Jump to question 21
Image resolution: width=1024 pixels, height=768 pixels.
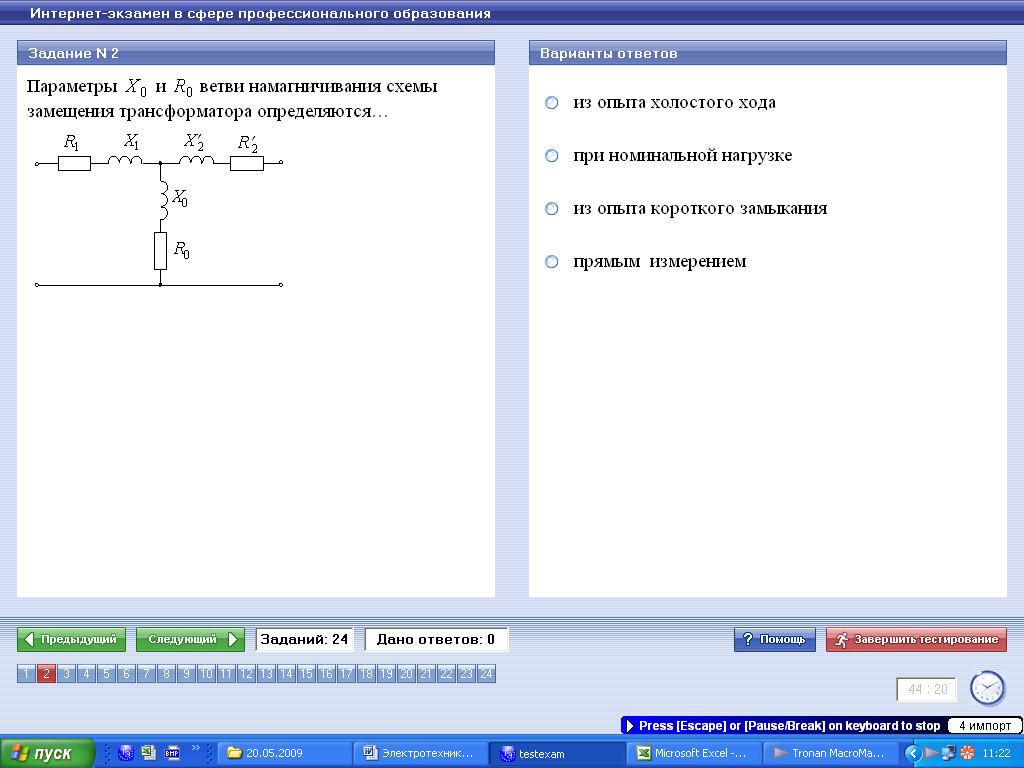426,673
